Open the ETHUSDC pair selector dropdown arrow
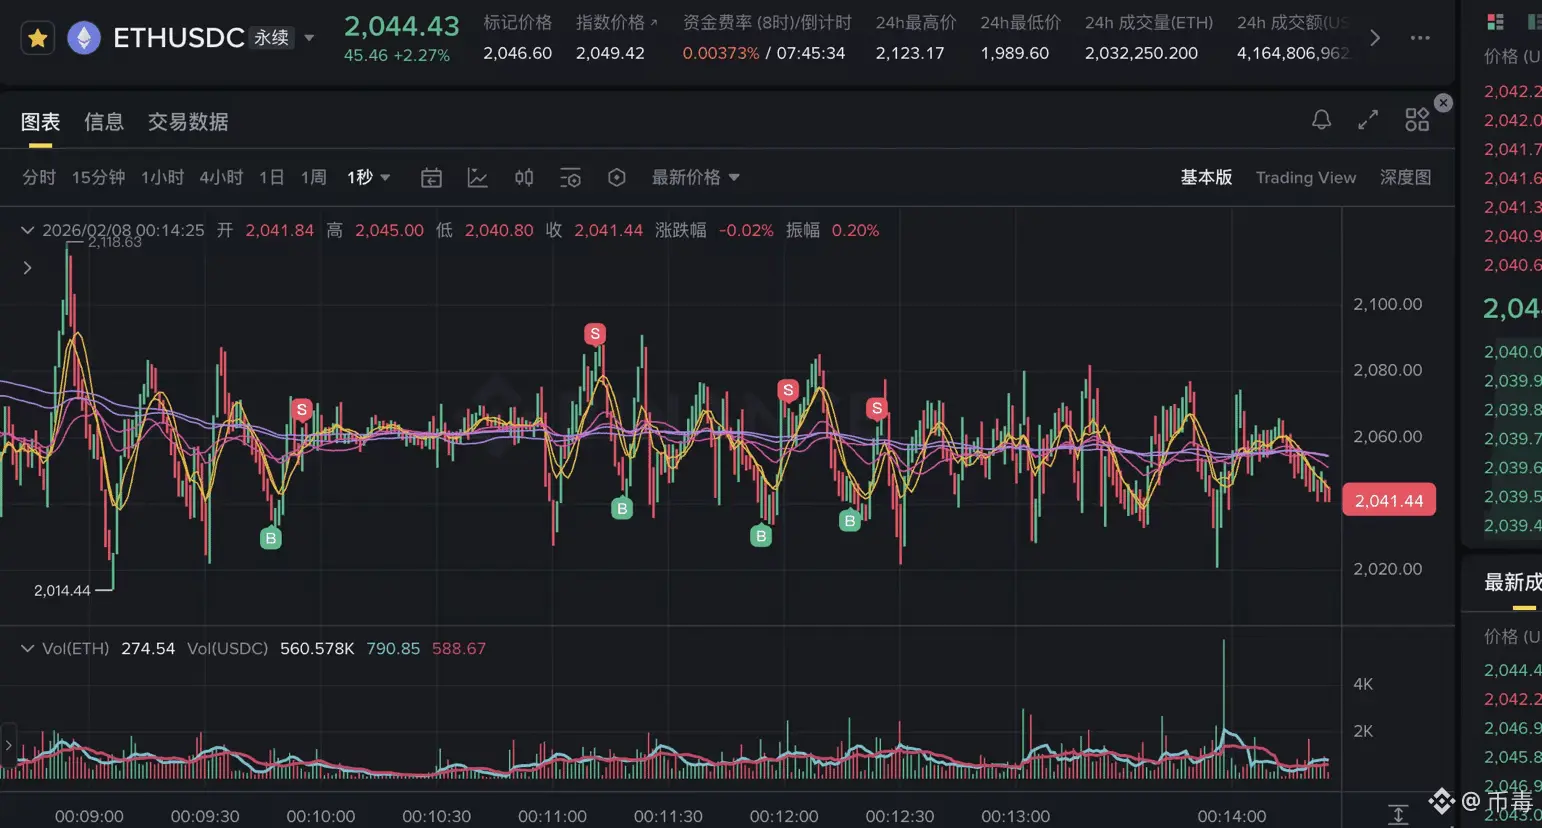 pos(309,38)
